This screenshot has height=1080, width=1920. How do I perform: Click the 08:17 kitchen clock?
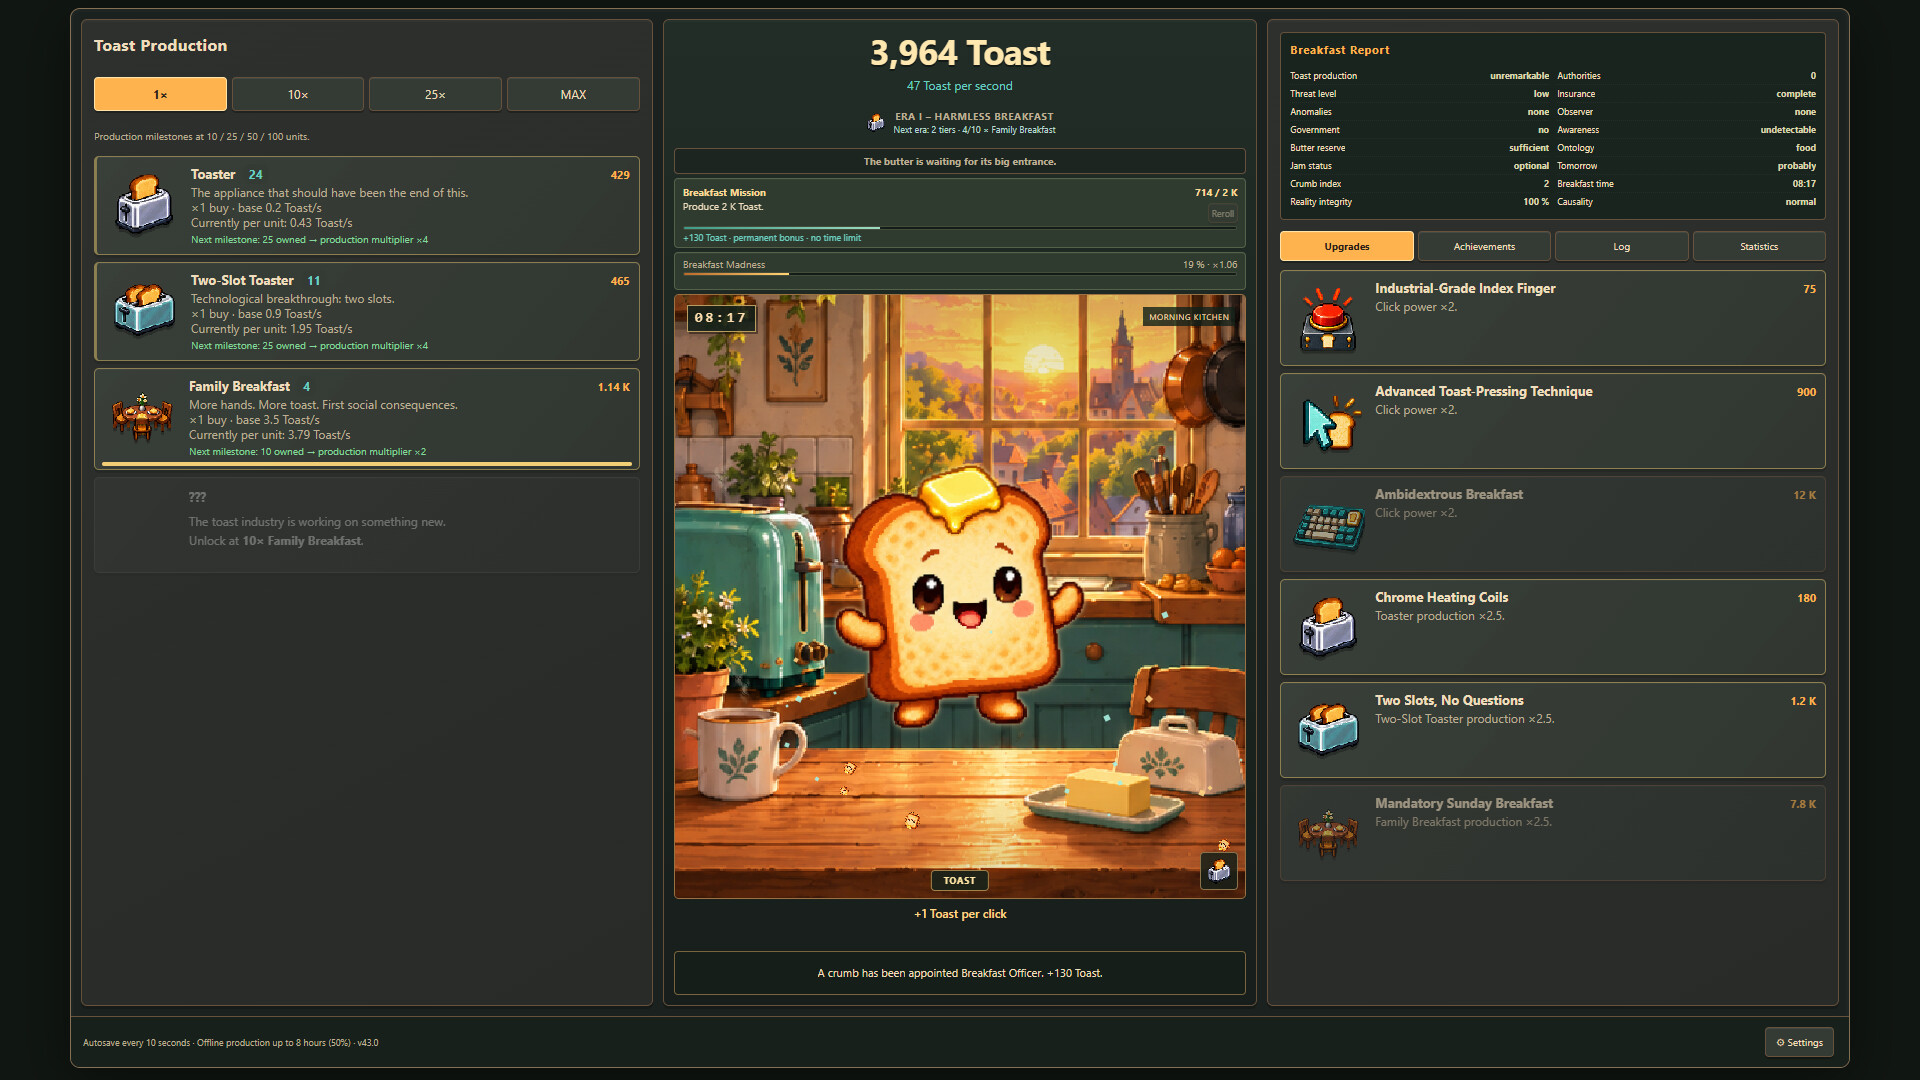[720, 317]
